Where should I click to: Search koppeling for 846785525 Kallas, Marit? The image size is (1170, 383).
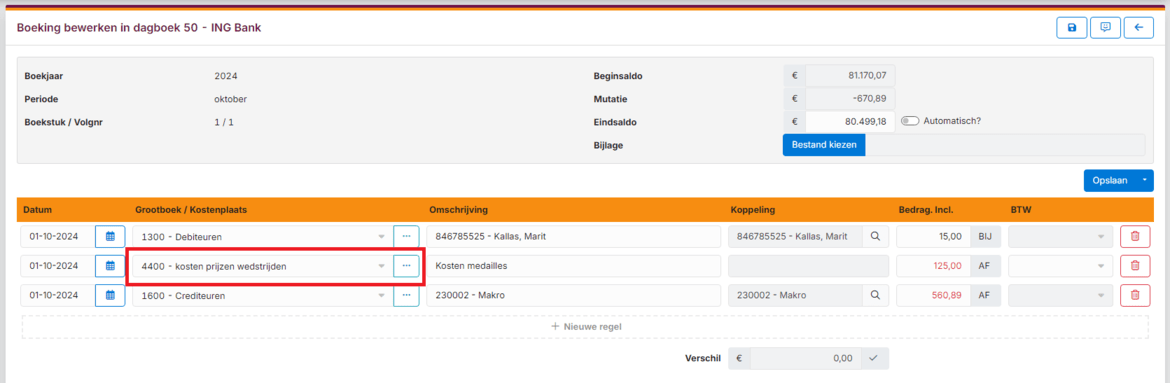[x=875, y=236]
